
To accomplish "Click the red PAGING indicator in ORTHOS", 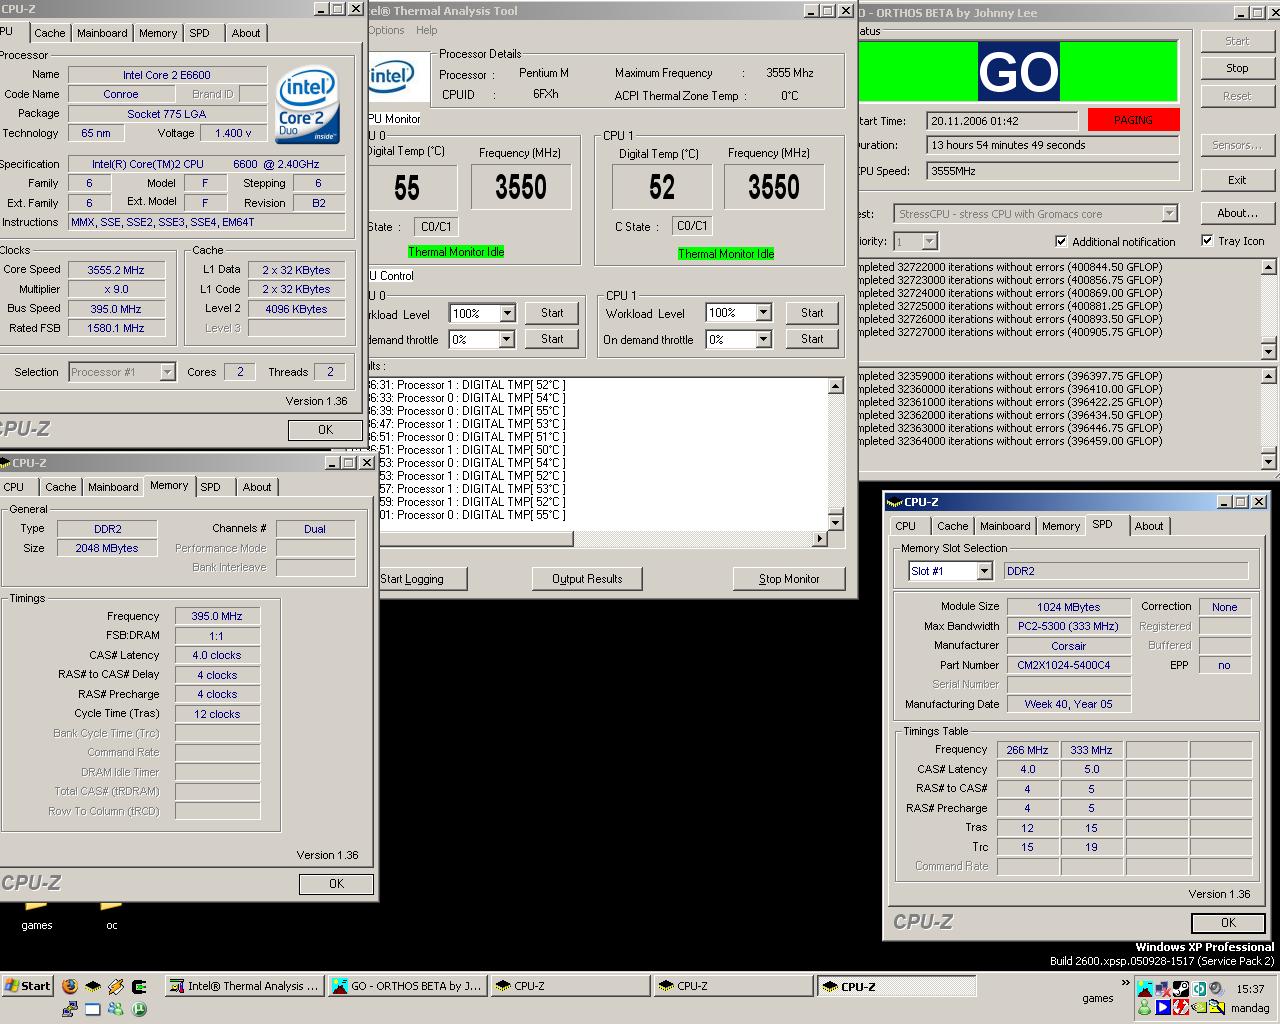I will tap(1133, 119).
